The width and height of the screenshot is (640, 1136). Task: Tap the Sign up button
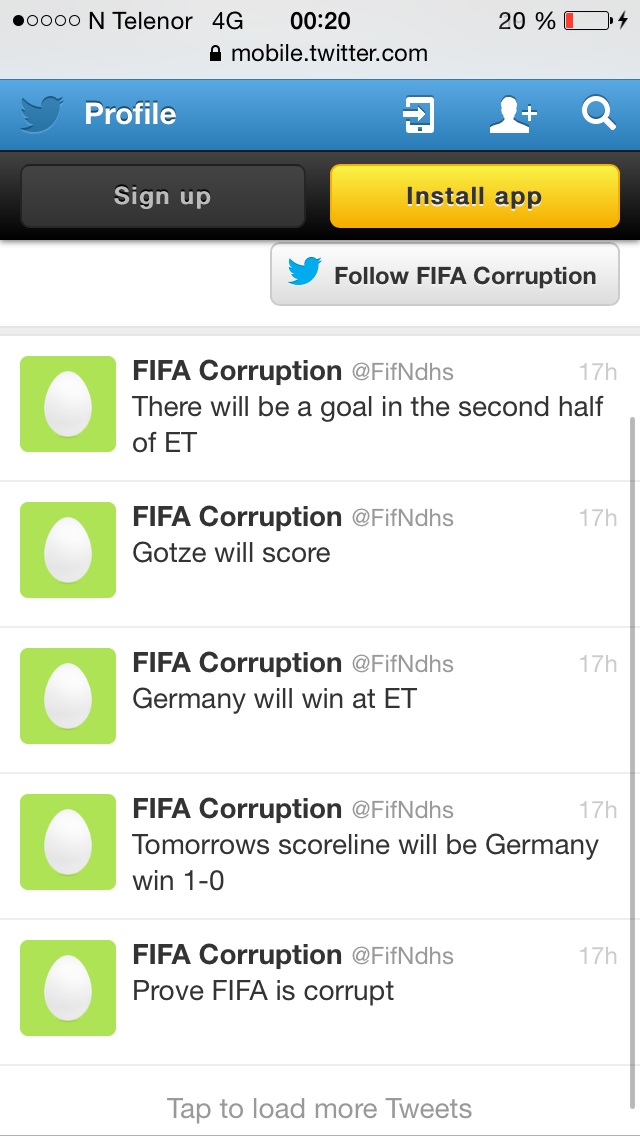click(162, 196)
